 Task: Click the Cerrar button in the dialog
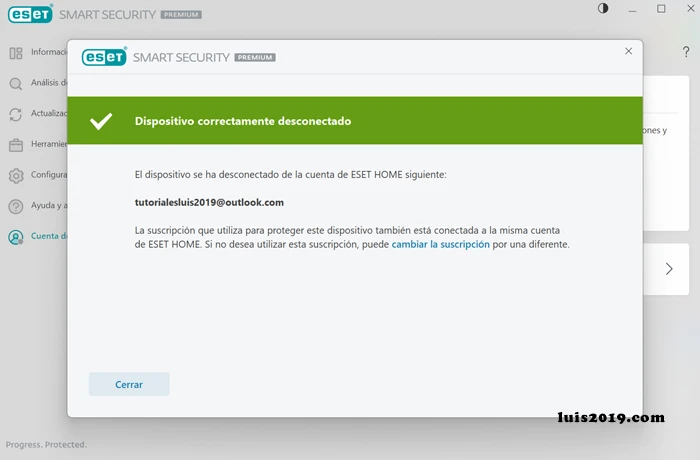click(x=129, y=384)
